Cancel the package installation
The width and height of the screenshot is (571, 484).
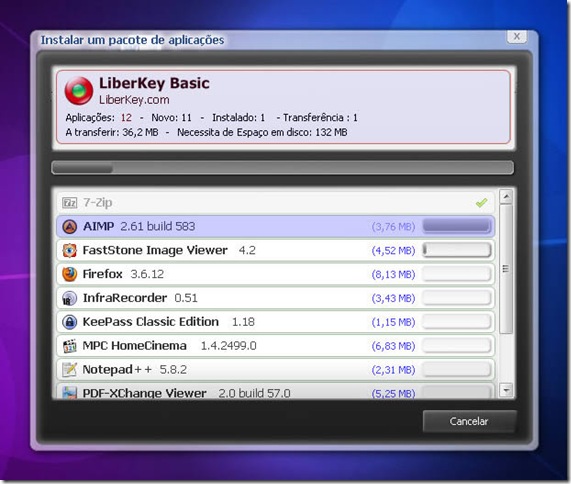point(469,421)
